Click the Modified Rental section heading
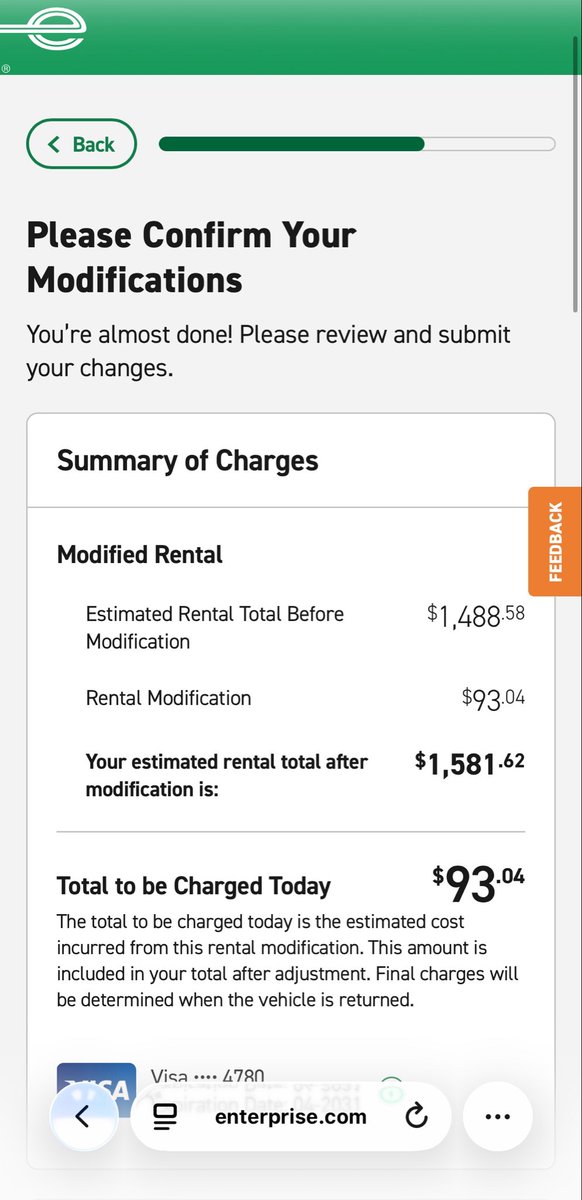Viewport: 582px width, 1200px height. [x=140, y=555]
